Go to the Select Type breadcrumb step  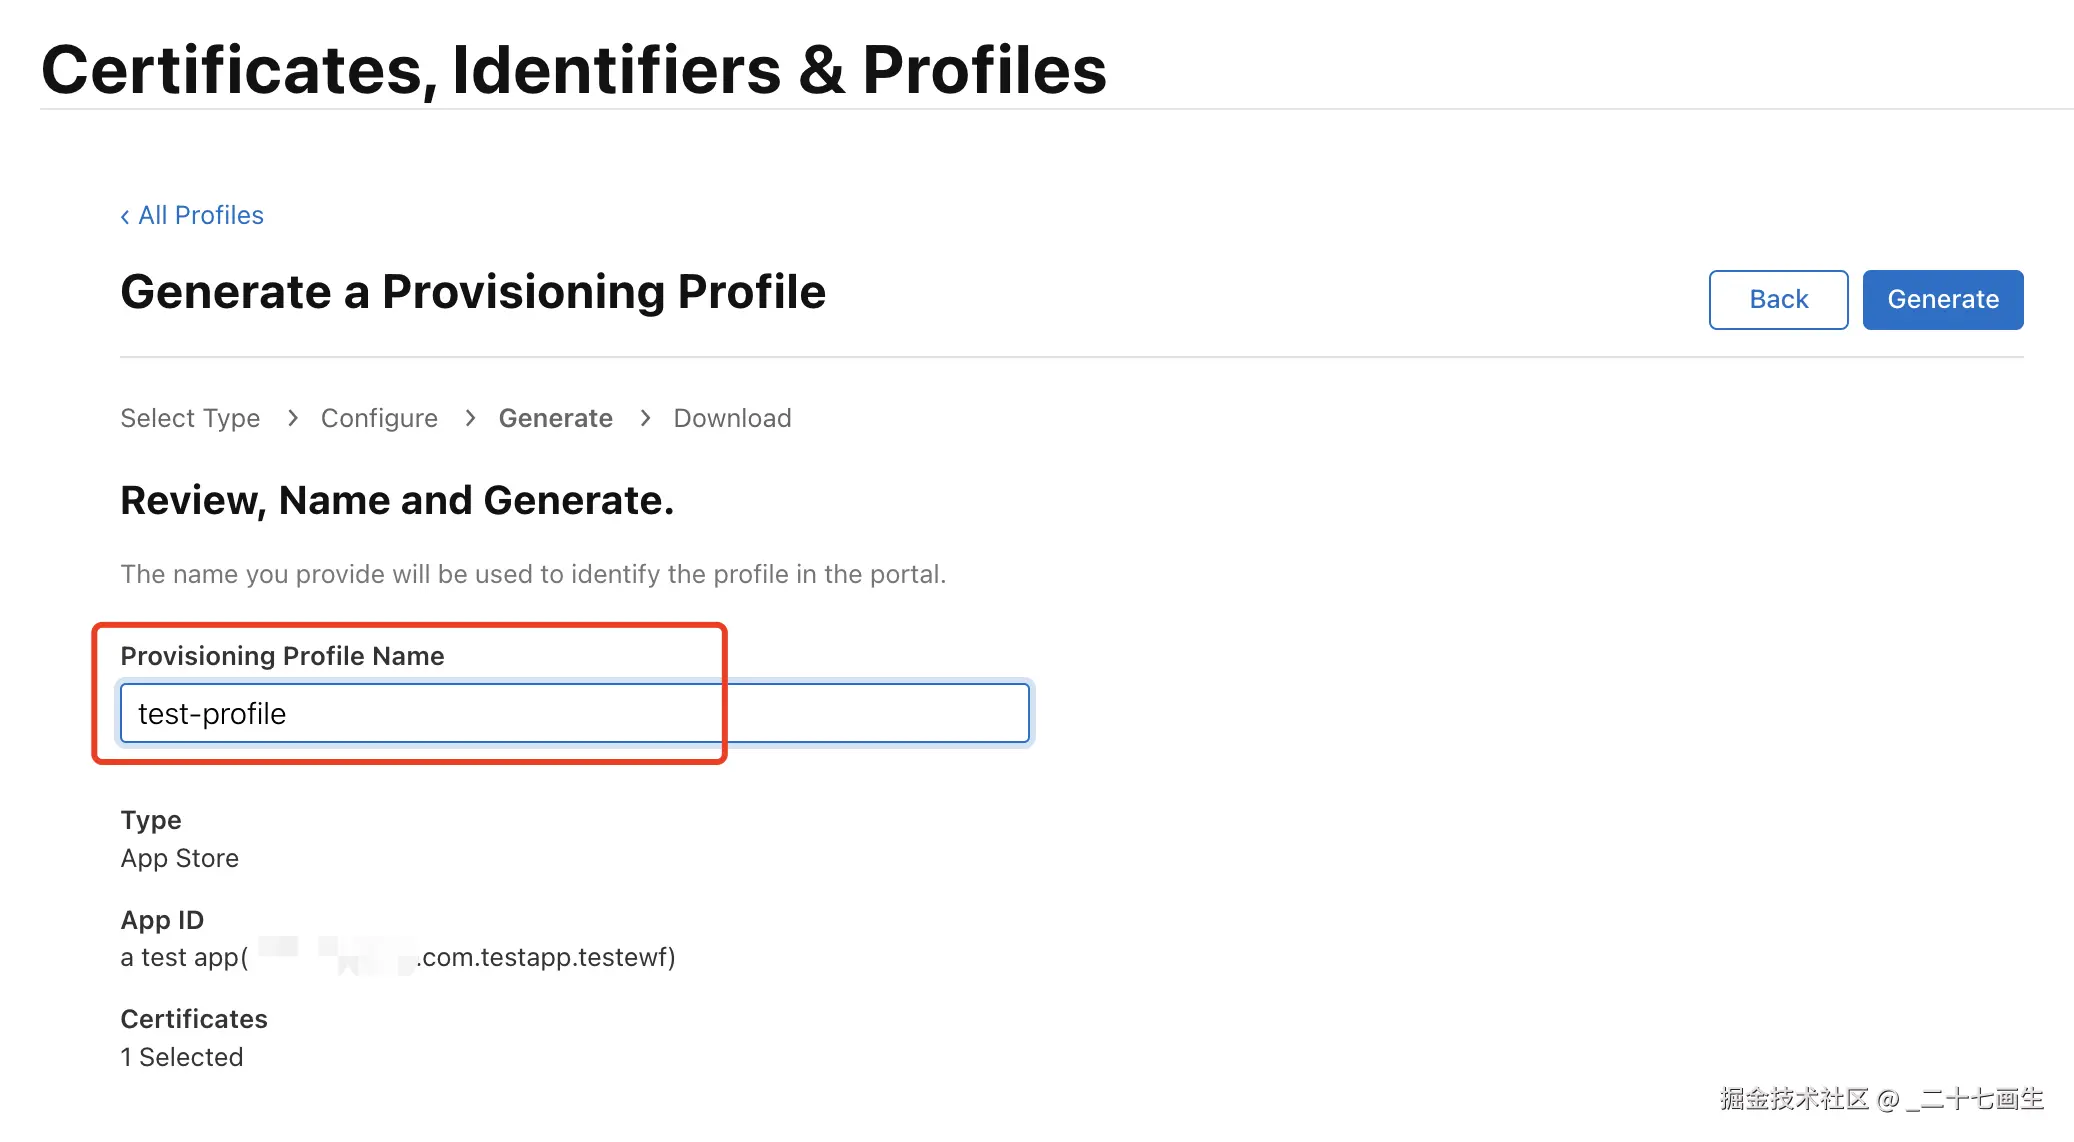coord(190,418)
